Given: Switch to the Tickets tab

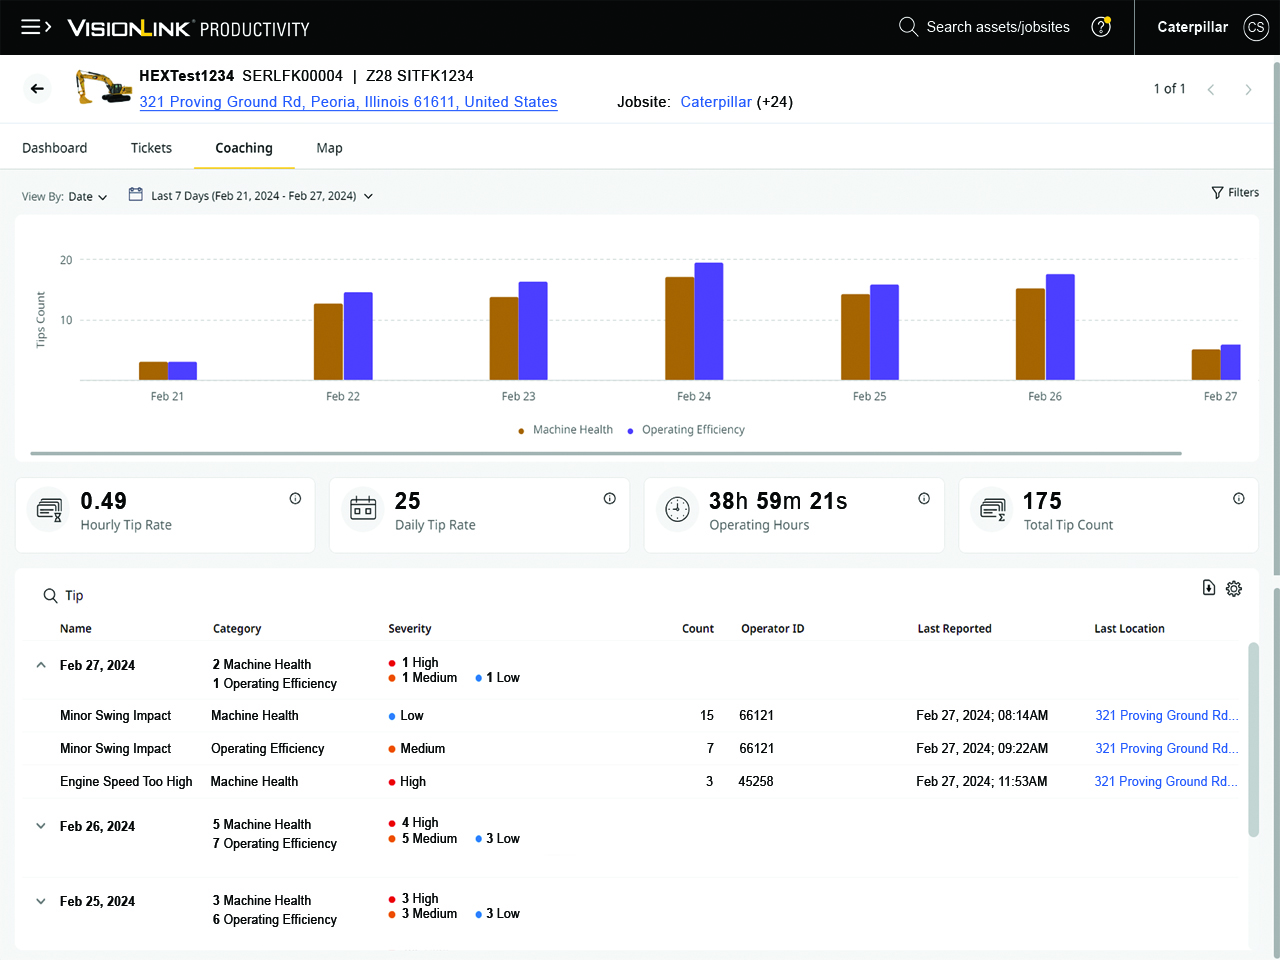Looking at the screenshot, I should [151, 147].
